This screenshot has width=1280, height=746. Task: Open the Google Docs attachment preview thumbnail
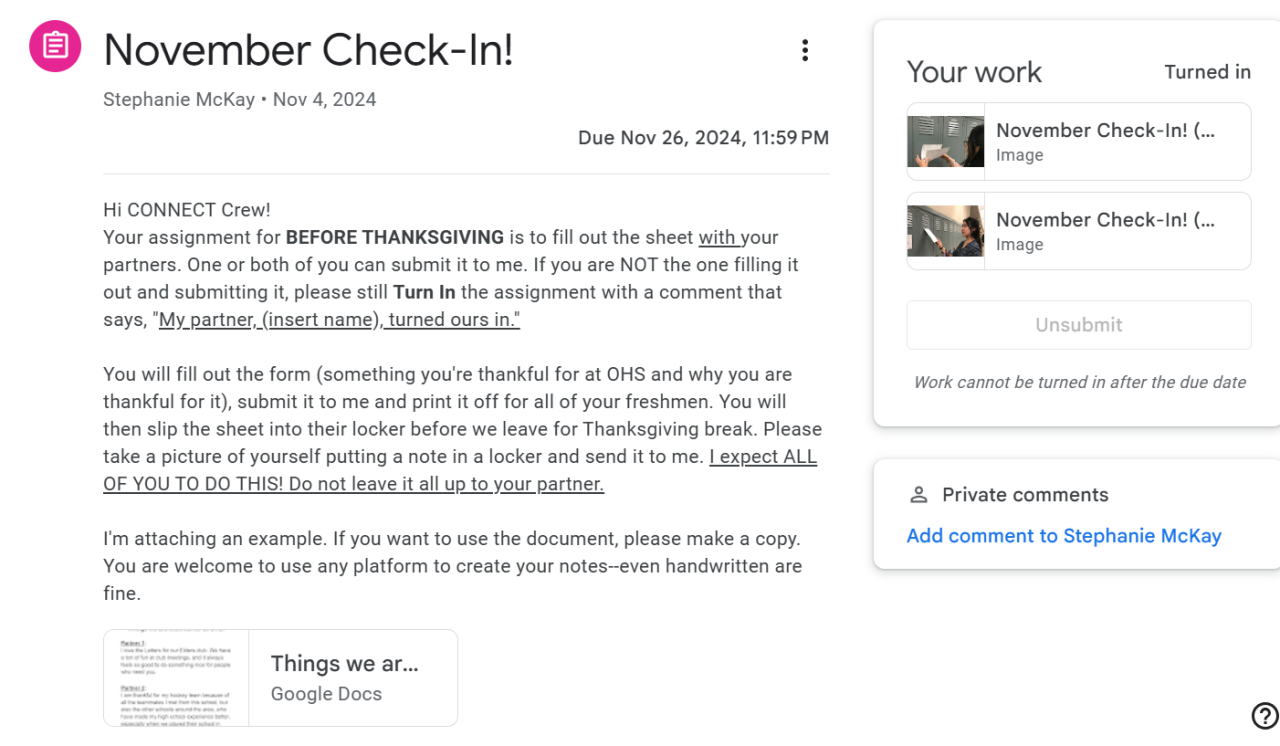[x=176, y=678]
